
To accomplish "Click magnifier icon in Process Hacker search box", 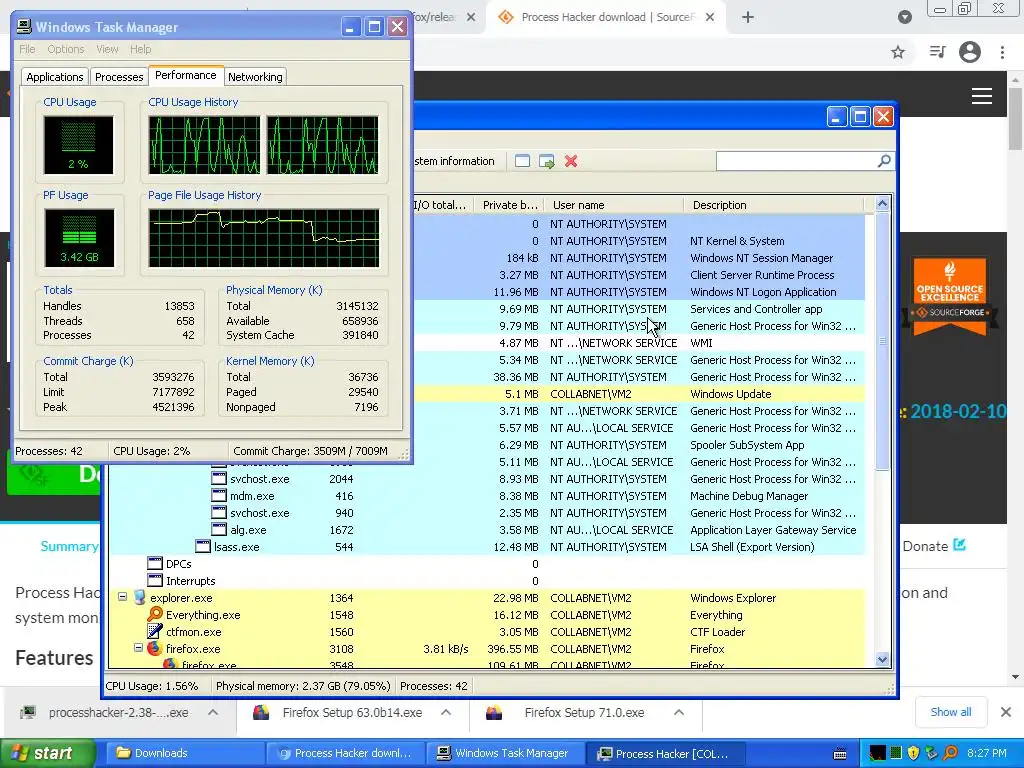I will coord(884,161).
